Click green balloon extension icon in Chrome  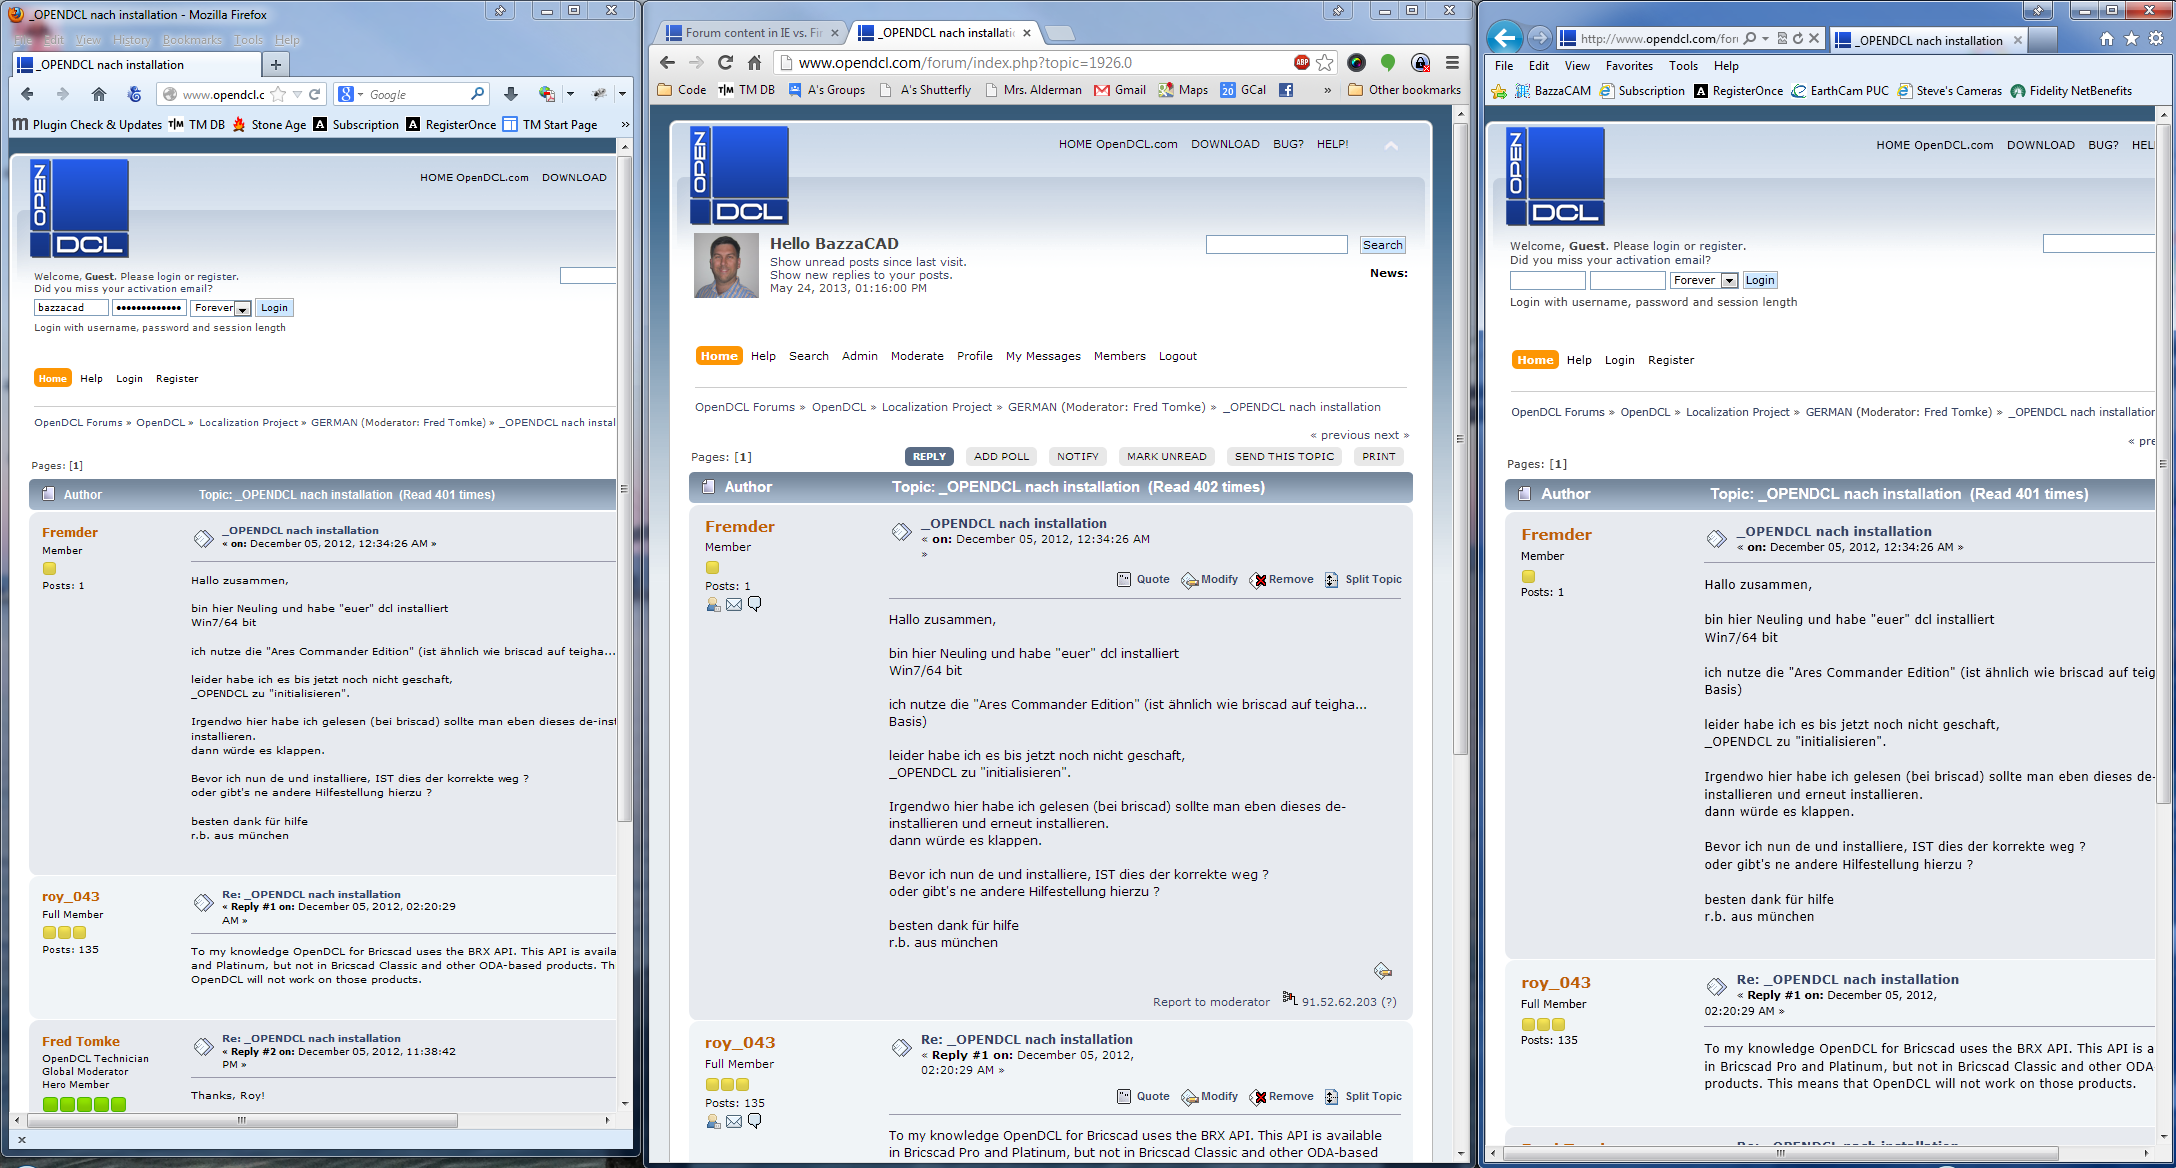click(1388, 63)
